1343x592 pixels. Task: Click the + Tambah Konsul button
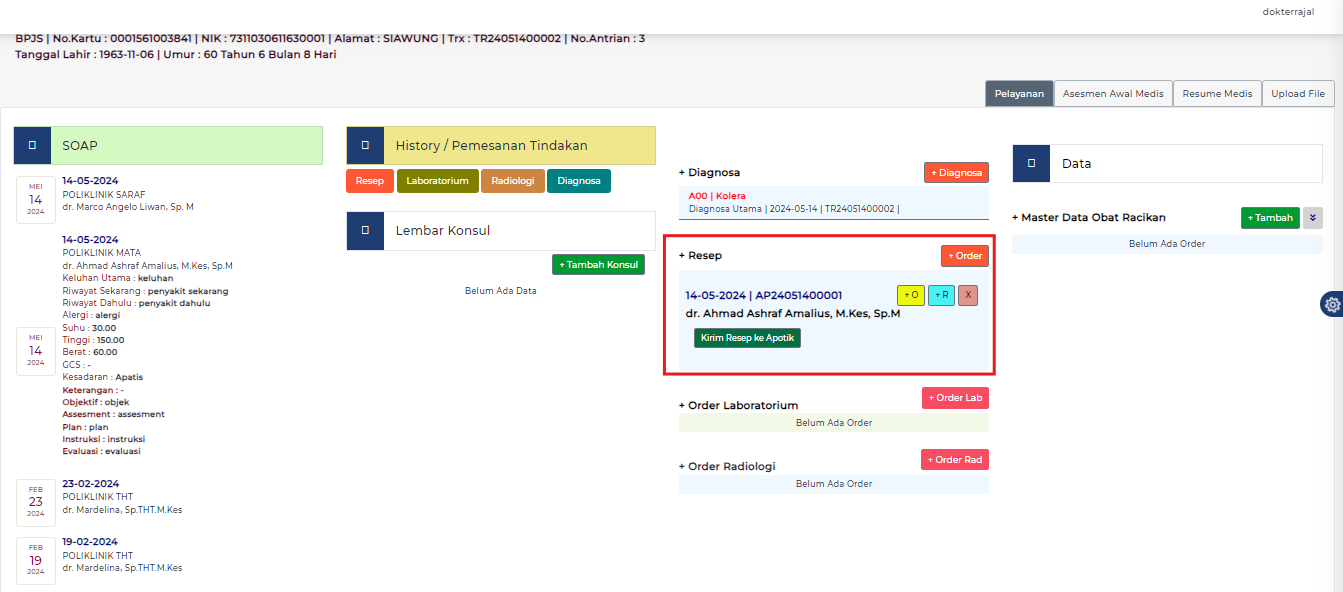click(x=598, y=264)
